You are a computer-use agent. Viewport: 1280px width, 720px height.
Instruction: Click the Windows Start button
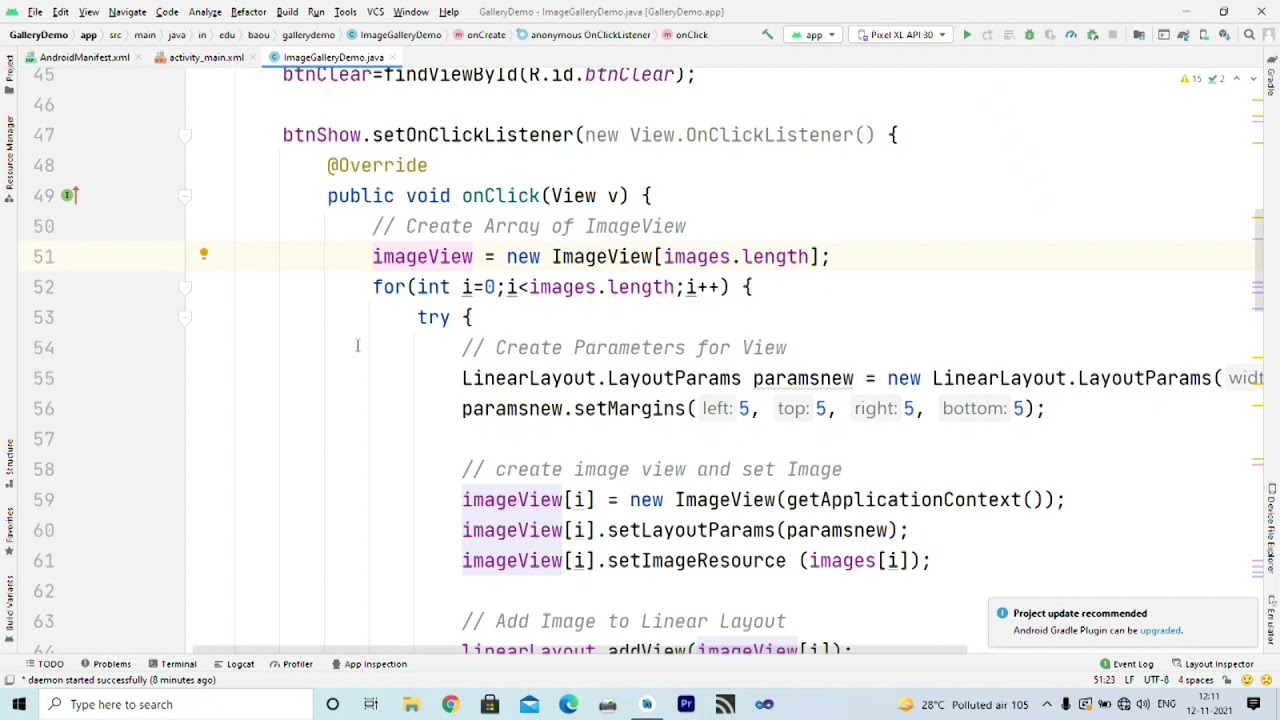click(x=19, y=704)
